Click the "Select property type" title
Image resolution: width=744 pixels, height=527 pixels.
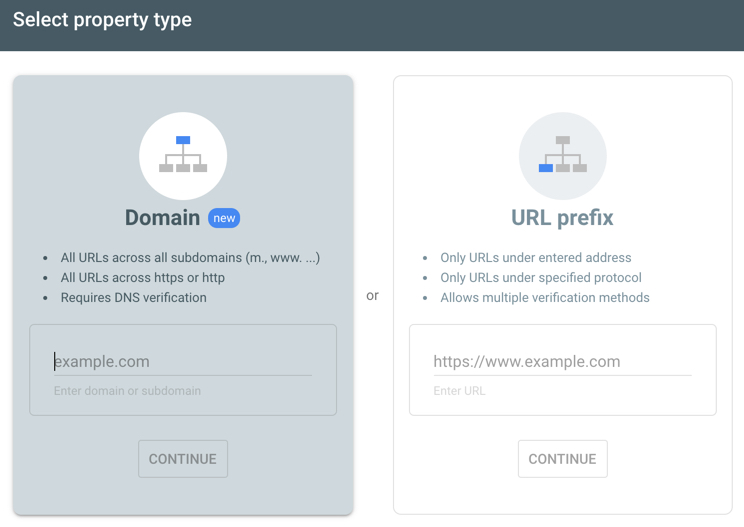tap(102, 20)
